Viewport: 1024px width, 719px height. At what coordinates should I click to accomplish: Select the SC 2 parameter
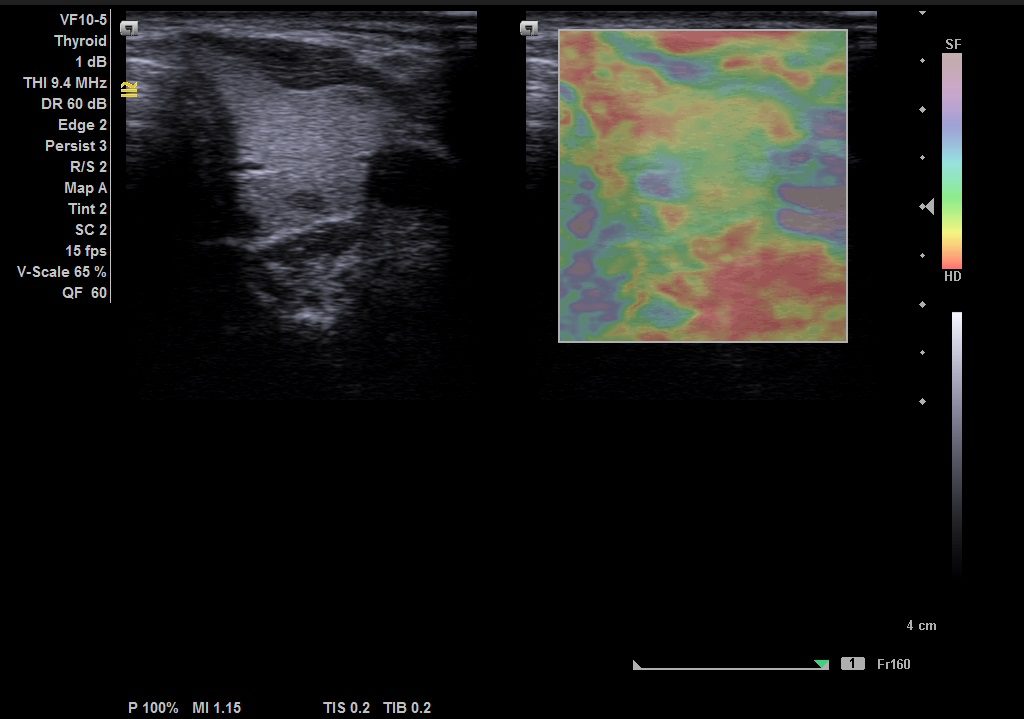click(x=91, y=229)
